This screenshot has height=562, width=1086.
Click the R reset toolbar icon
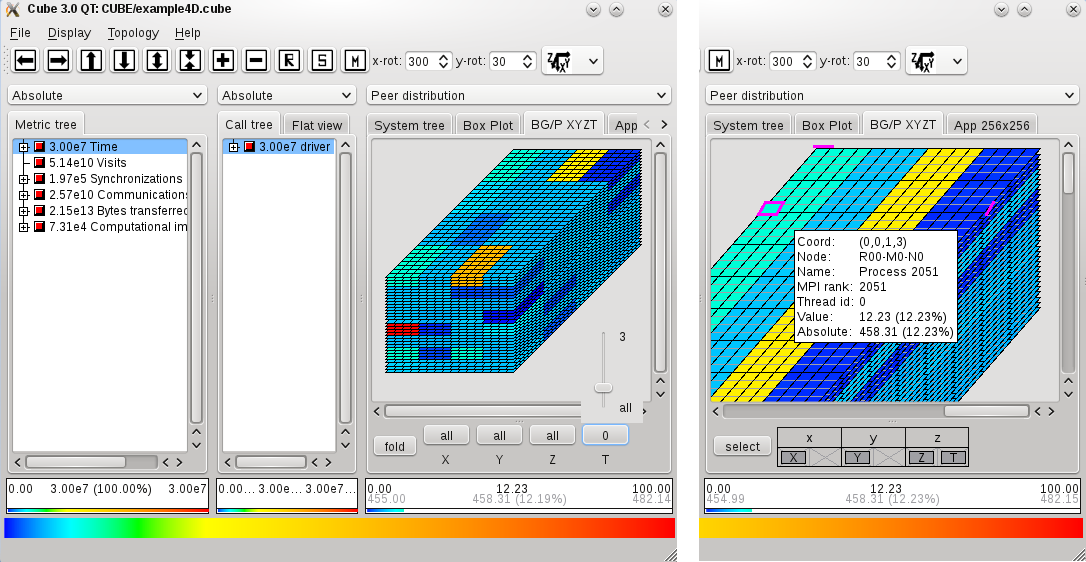tap(289, 61)
